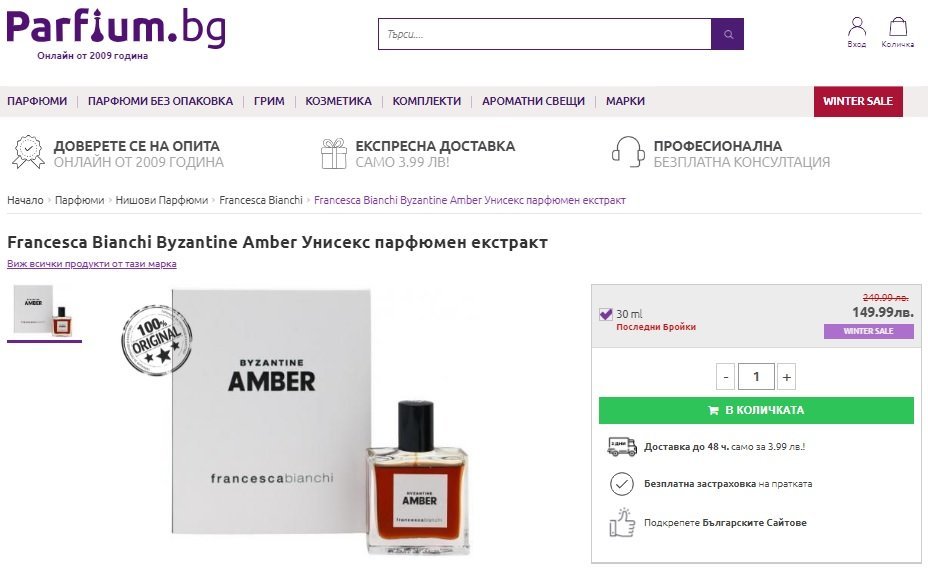Open the АРОМАТНИ СВЕЩИ menu item
Image resolution: width=928 pixels, height=582 pixels.
pyautogui.click(x=533, y=101)
